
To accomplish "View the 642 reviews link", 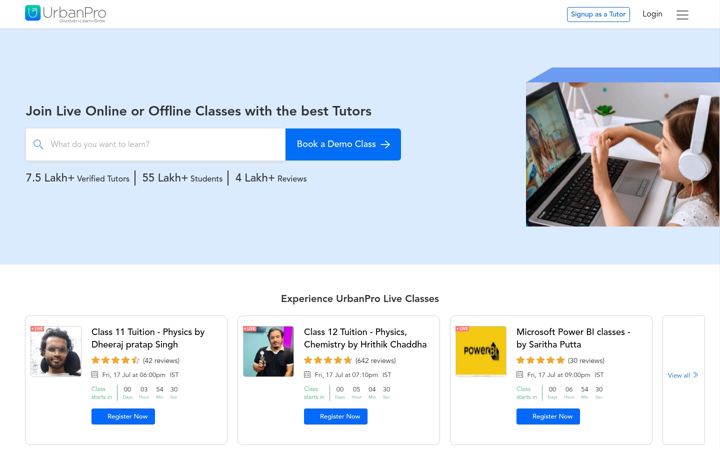I will (376, 360).
